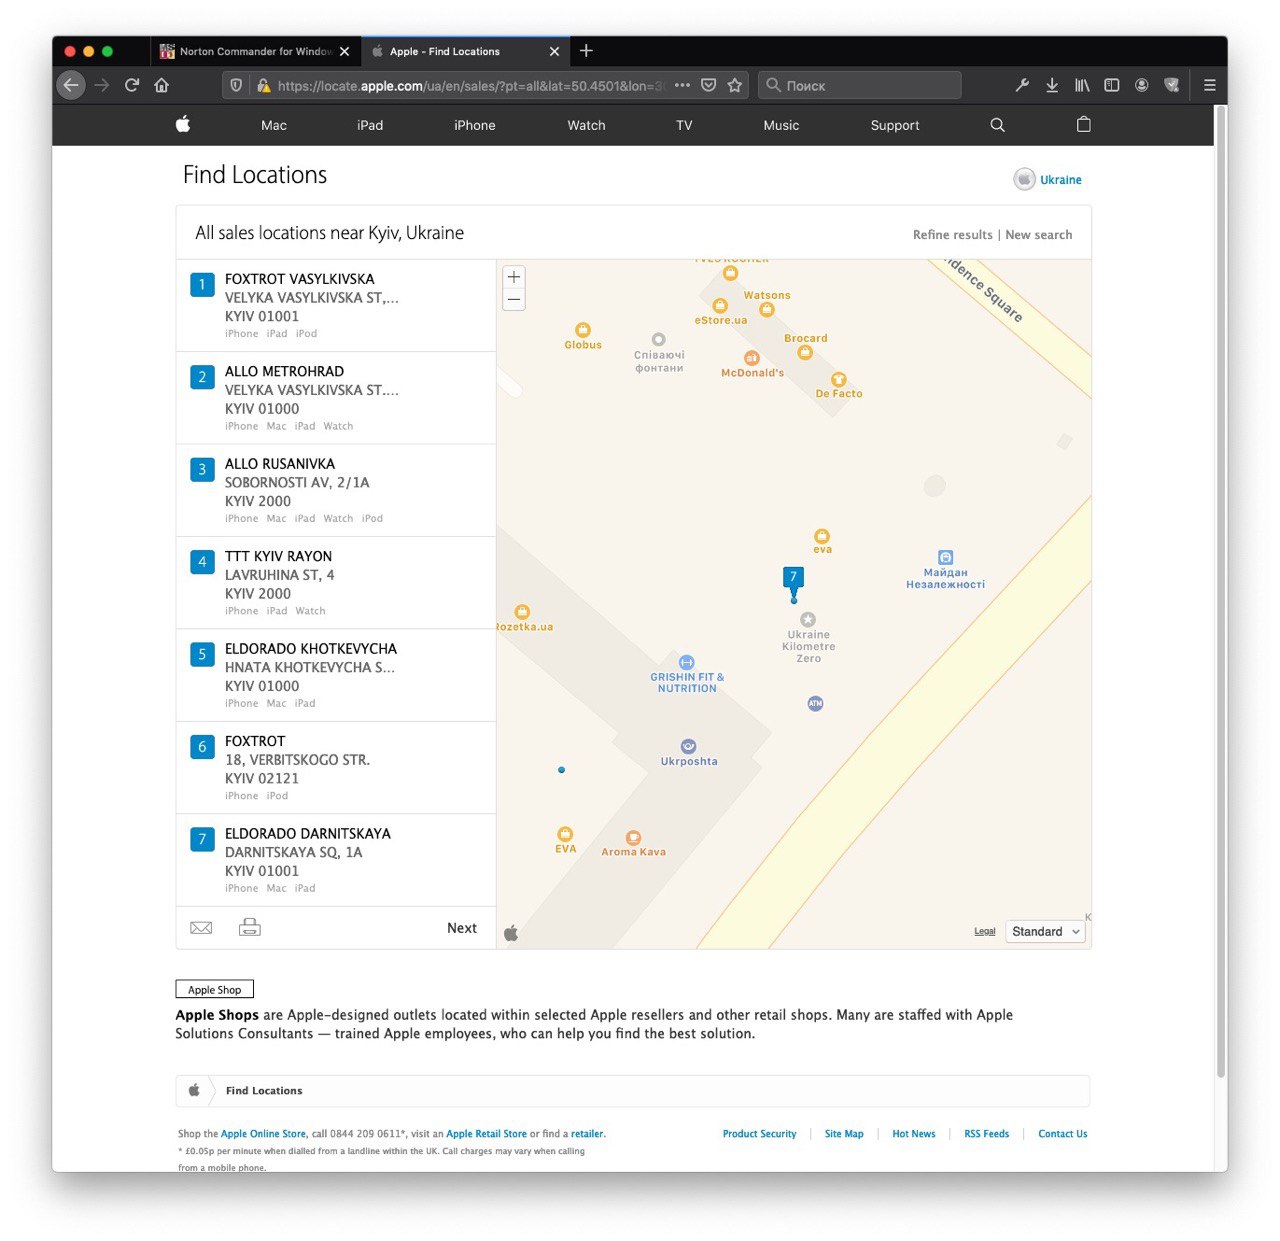1280x1241 pixels.
Task: Open the shopping bag icon
Action: [x=1083, y=125]
